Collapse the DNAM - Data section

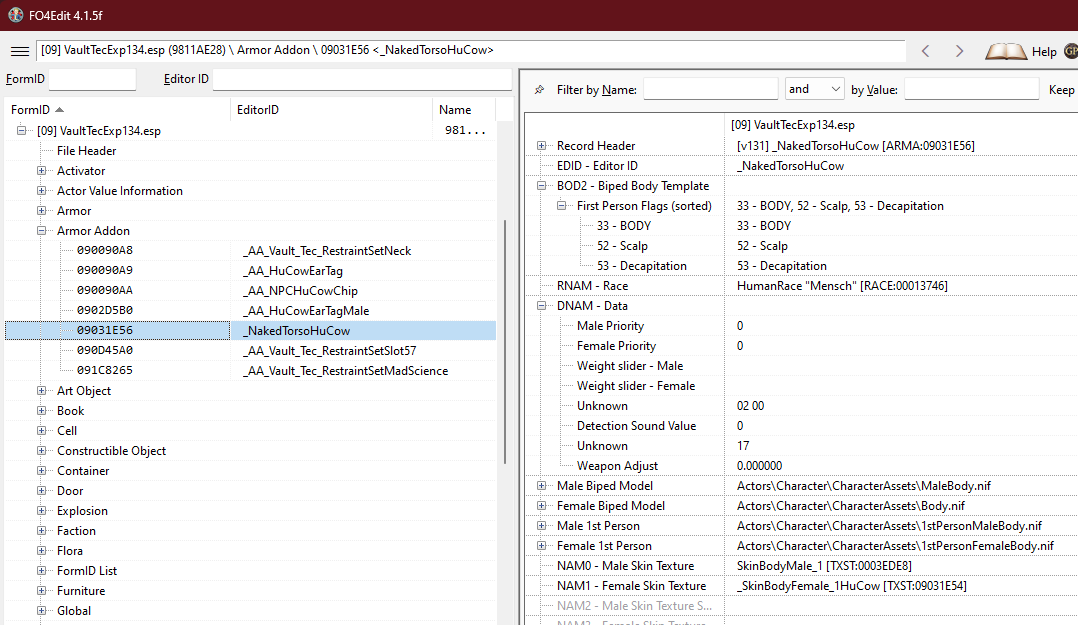542,305
